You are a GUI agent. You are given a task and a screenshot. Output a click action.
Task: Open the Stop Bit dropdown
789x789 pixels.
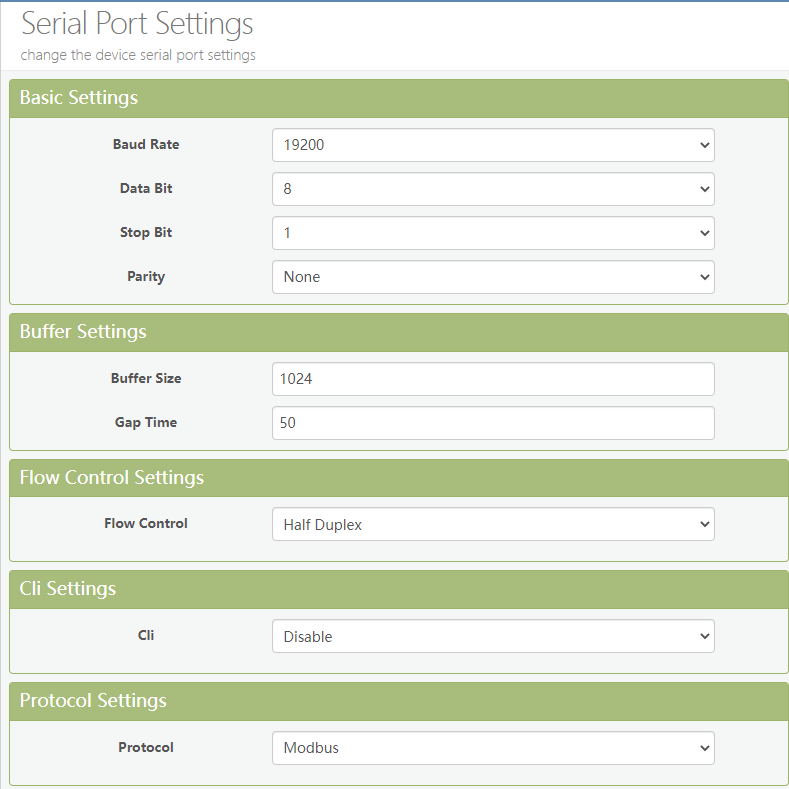click(493, 233)
